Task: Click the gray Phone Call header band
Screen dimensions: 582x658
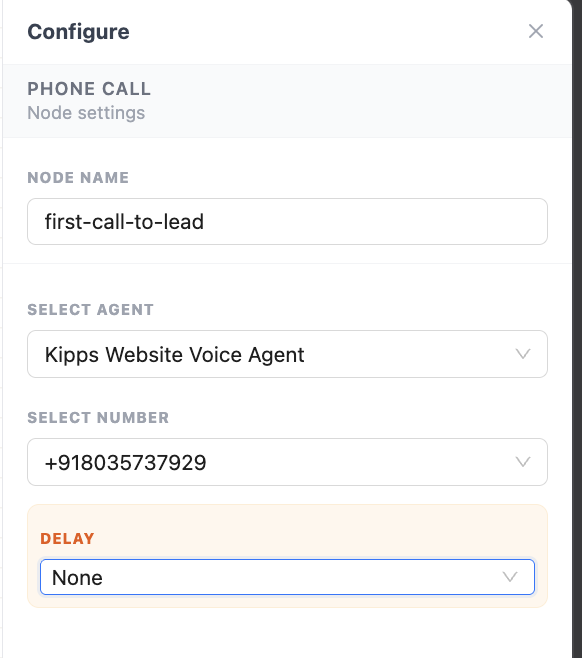Action: coord(287,101)
